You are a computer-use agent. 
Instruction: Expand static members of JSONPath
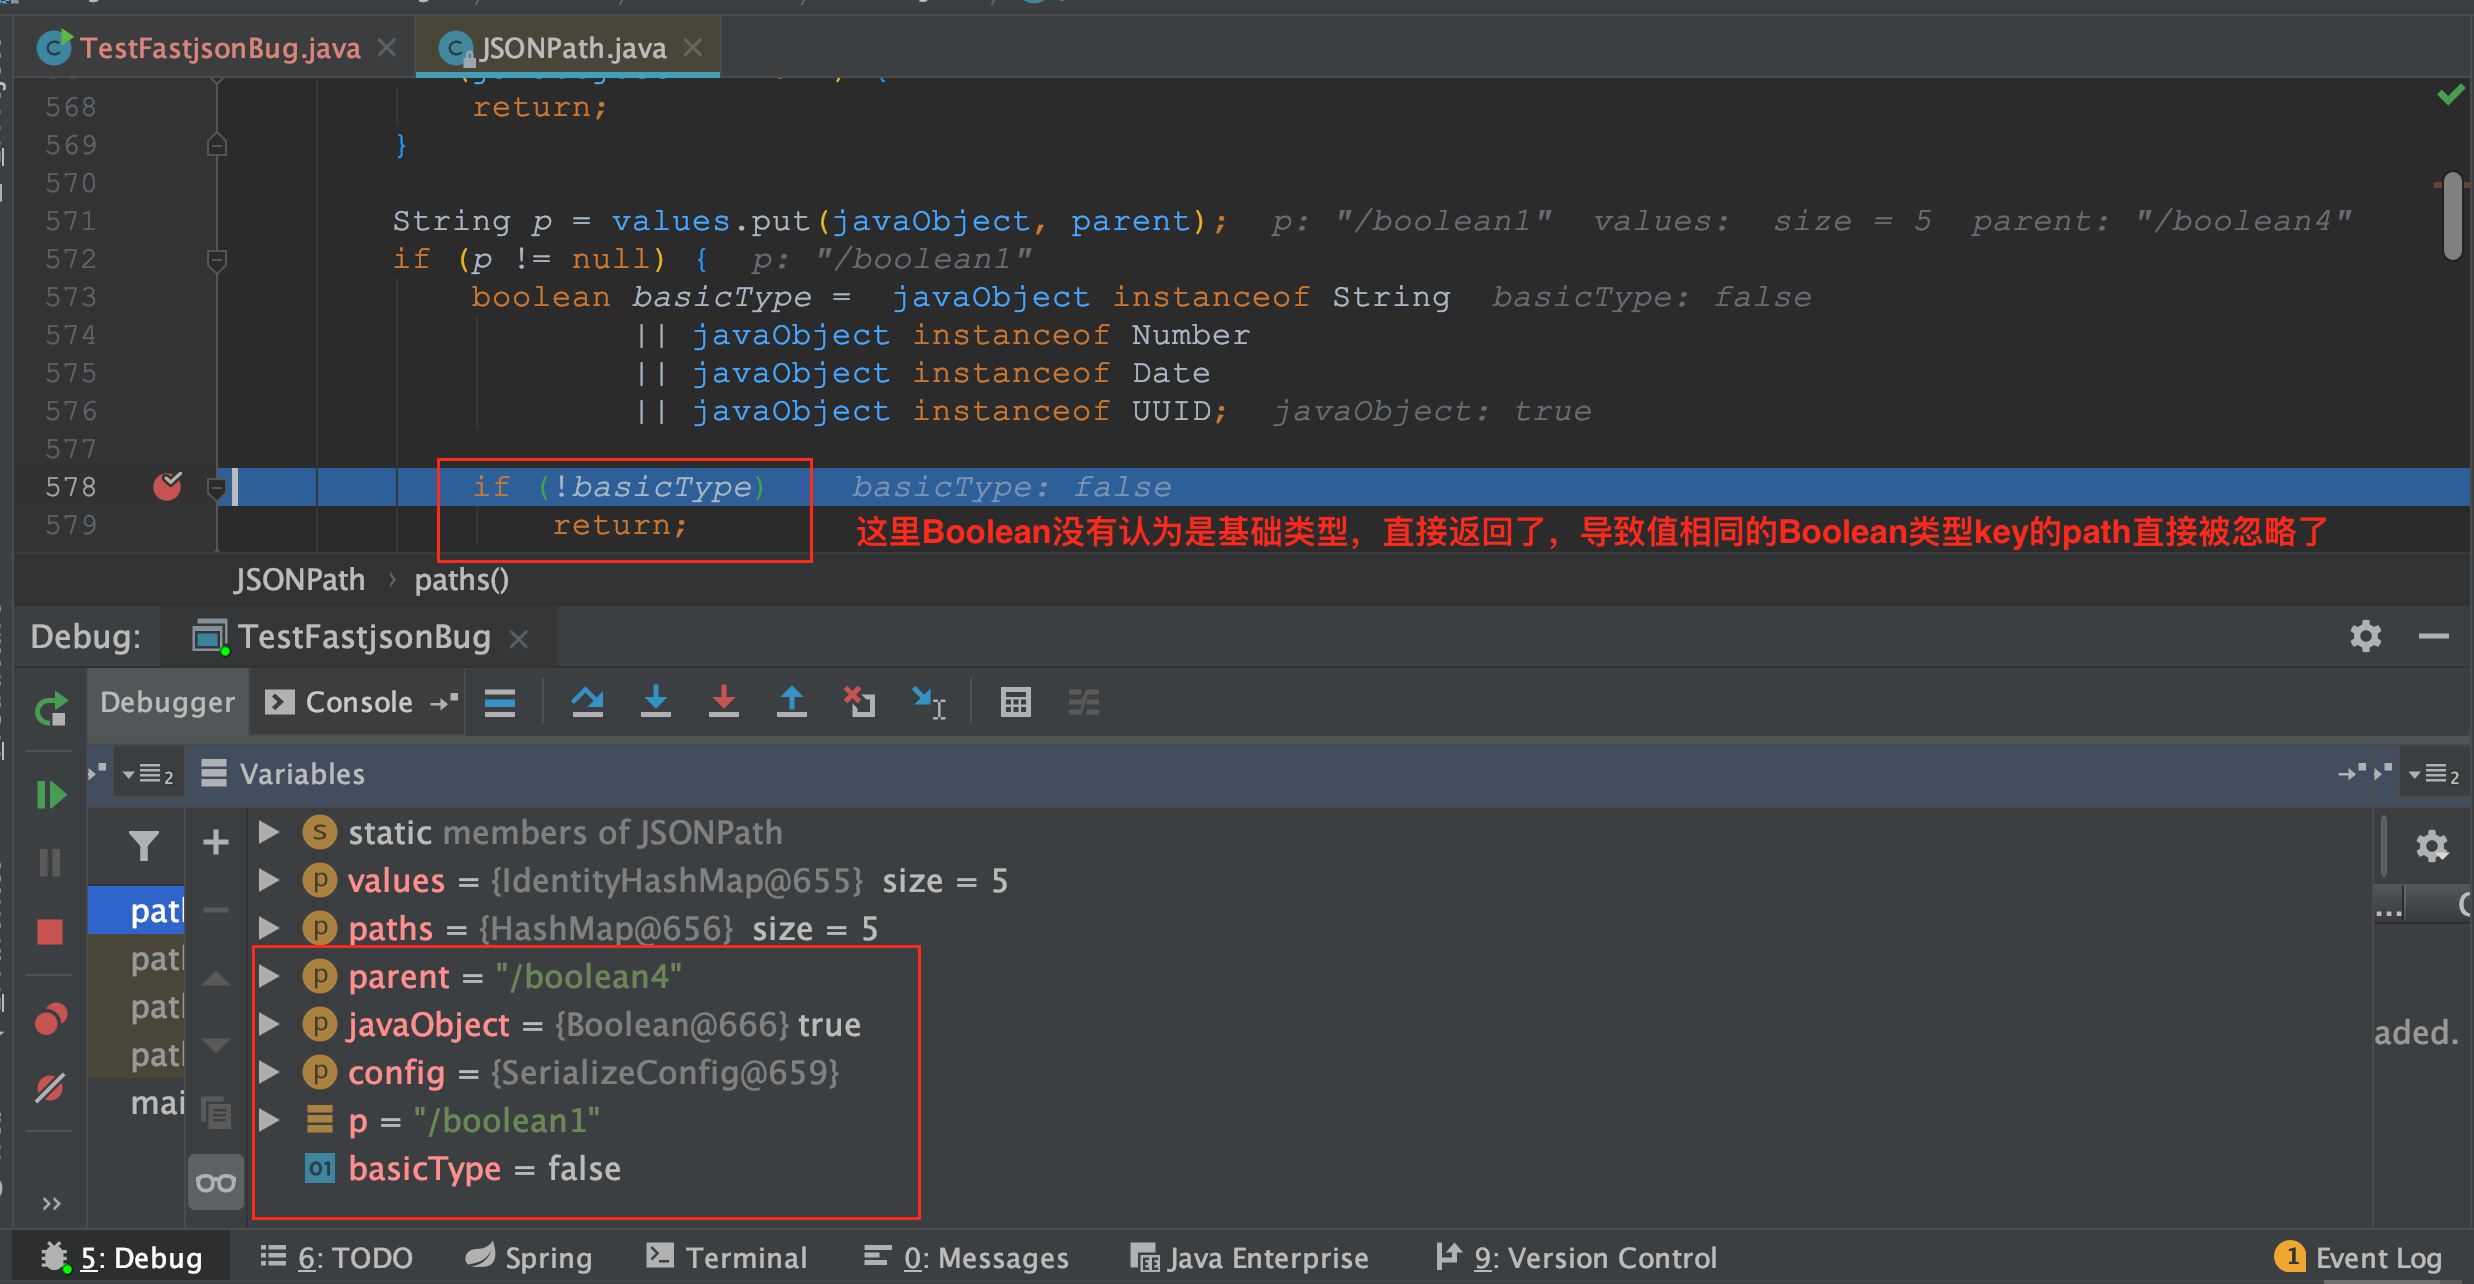click(x=268, y=832)
